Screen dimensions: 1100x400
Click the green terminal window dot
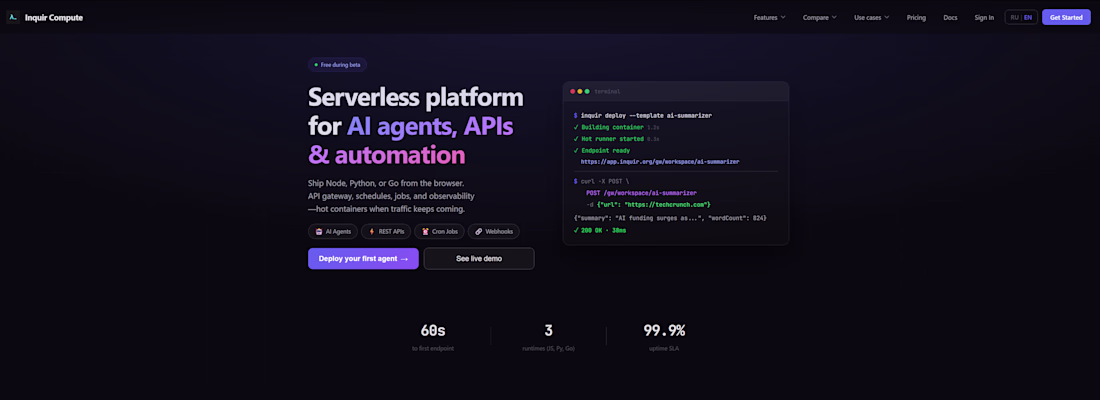tap(587, 91)
